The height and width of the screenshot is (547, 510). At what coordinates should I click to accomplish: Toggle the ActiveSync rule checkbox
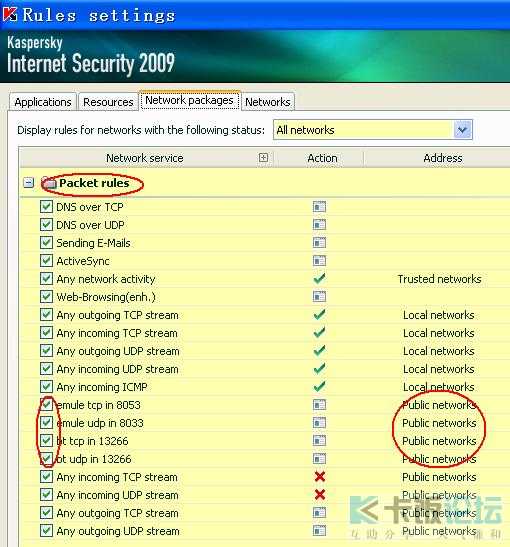click(46, 261)
